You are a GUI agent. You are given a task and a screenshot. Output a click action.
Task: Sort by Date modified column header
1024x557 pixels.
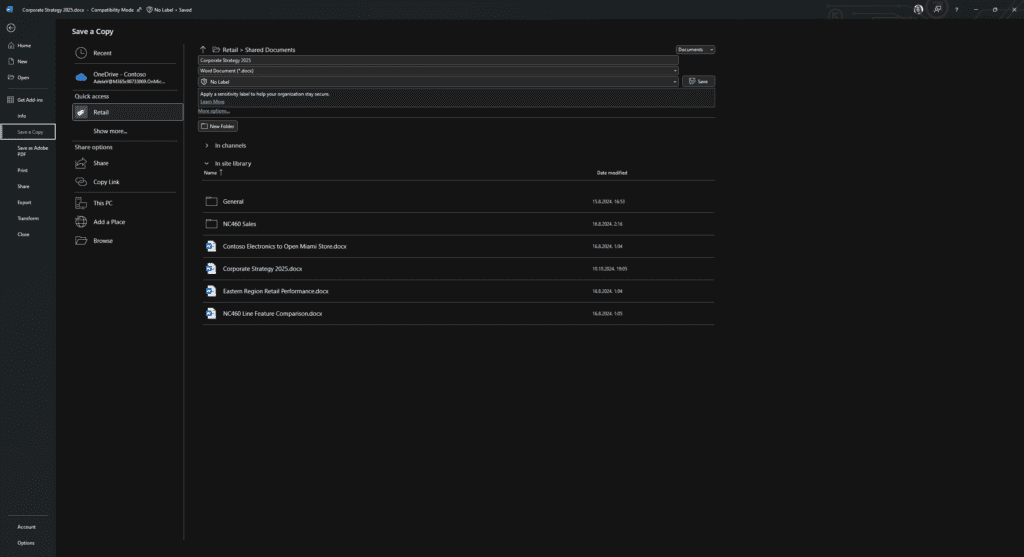coord(612,173)
